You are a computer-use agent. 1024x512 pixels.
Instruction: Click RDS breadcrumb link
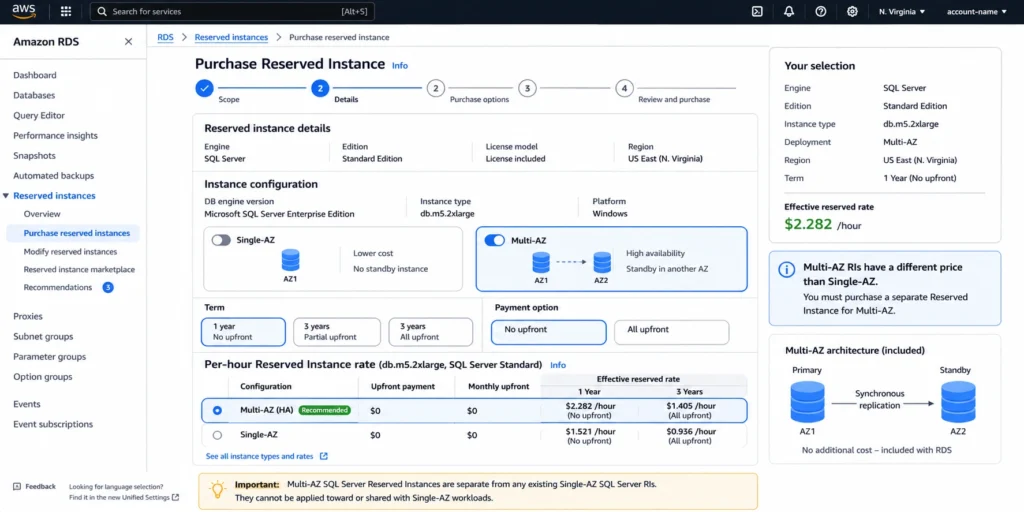click(x=165, y=37)
